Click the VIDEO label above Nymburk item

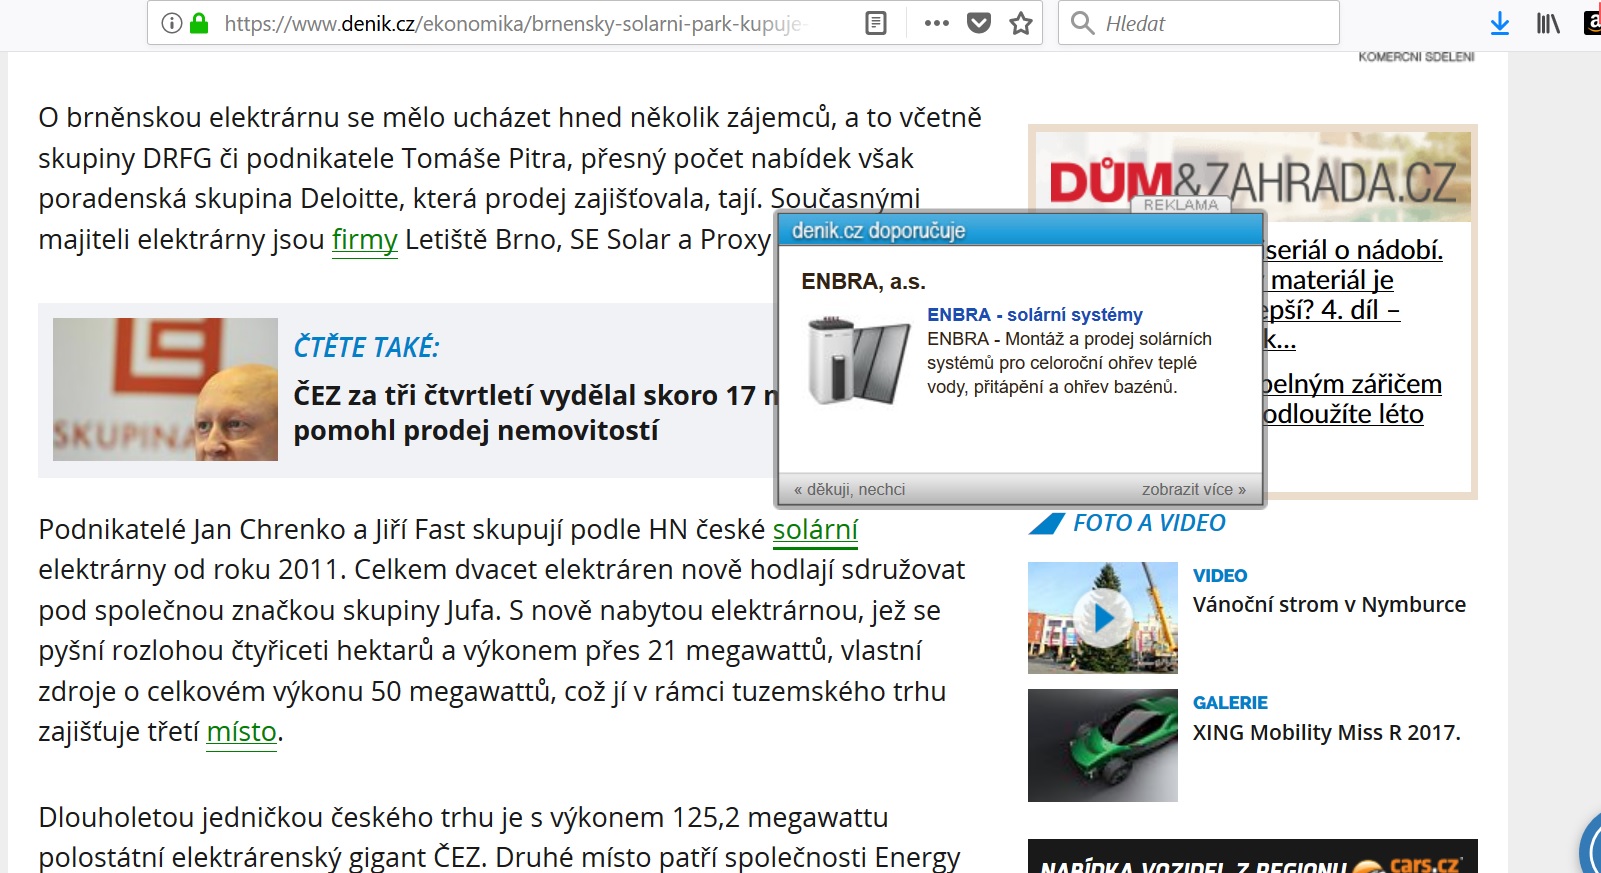point(1220,576)
